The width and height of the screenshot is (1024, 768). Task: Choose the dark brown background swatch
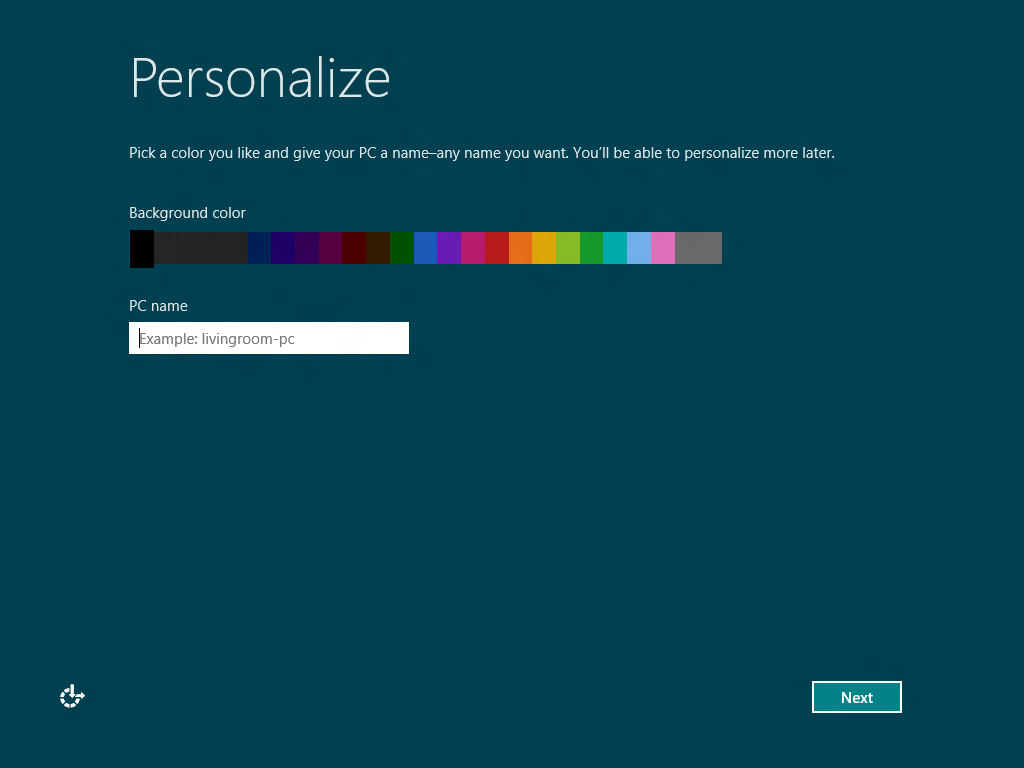tap(378, 248)
